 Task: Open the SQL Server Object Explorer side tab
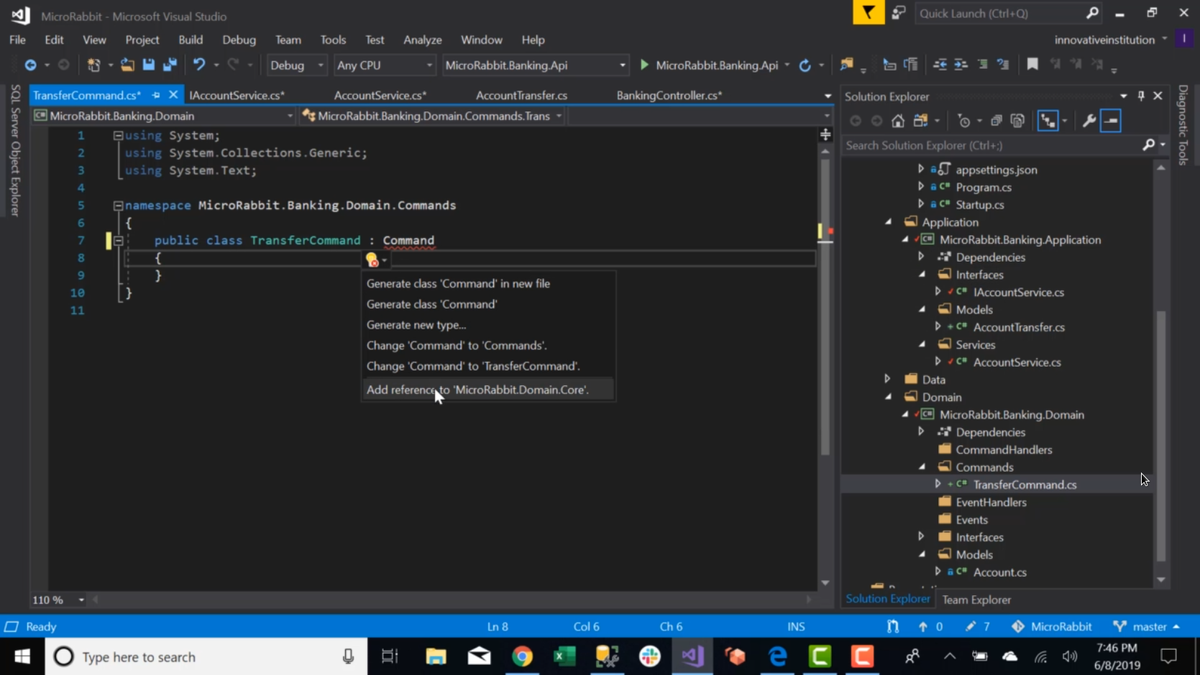15,150
